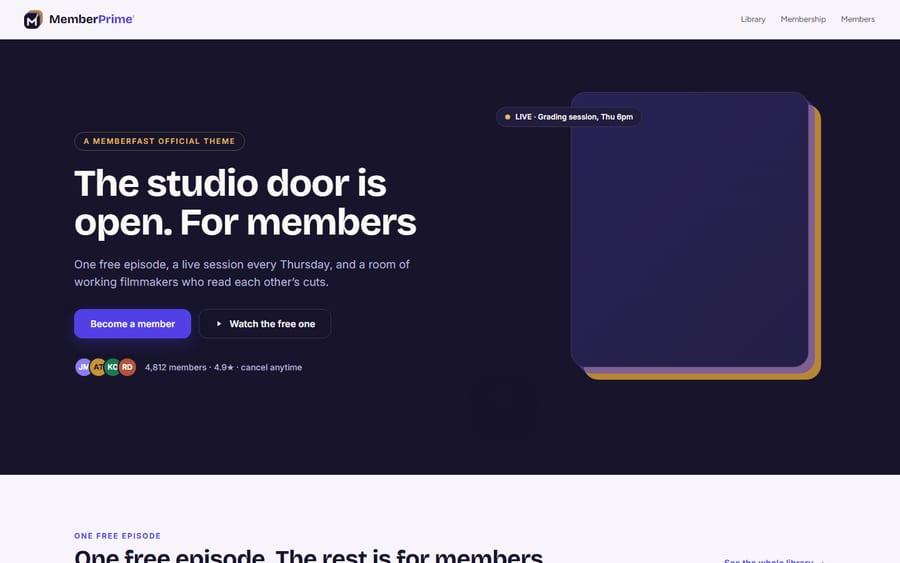900x563 pixels.
Task: Click the MemberPrime logo icon
Action: coord(33,20)
